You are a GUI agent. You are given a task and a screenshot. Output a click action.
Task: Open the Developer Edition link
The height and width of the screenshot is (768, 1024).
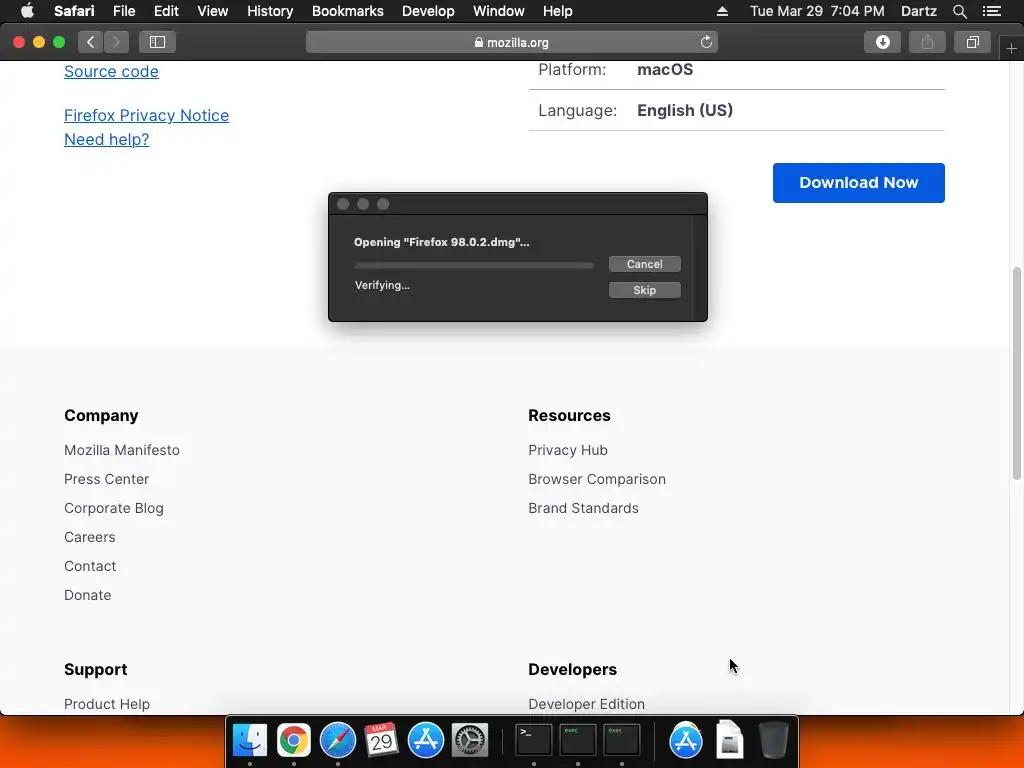586,704
